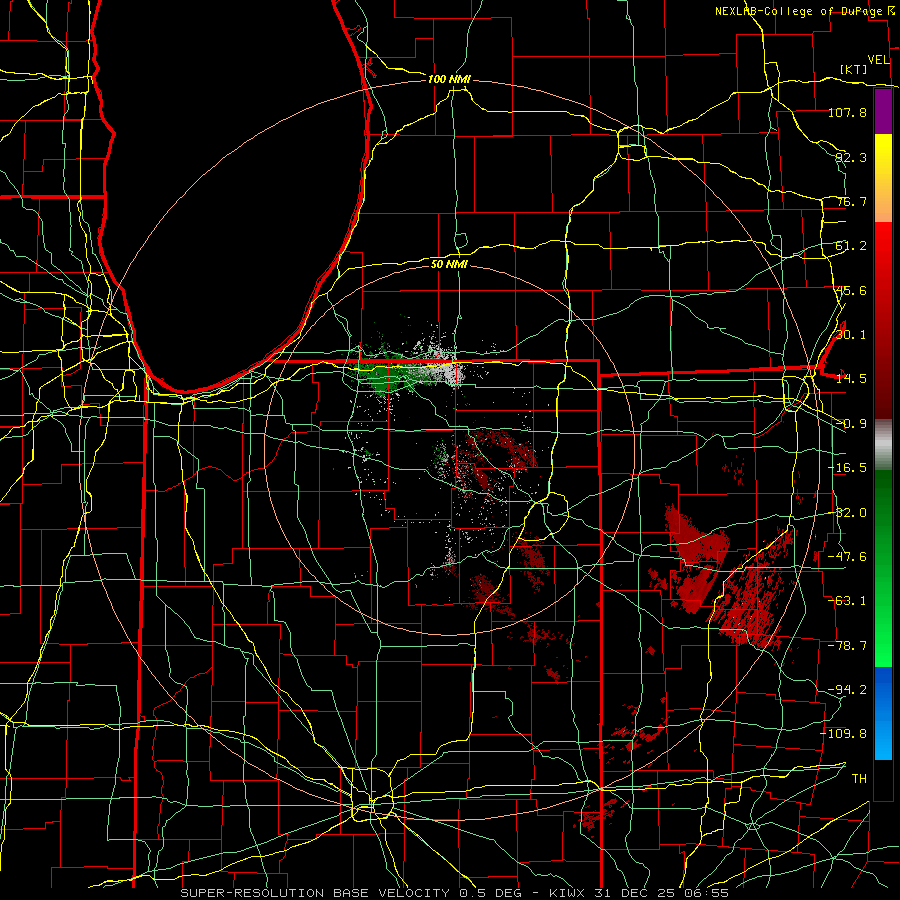Select the 14.5 legend value
Image resolution: width=900 pixels, height=900 pixels.
tap(851, 379)
